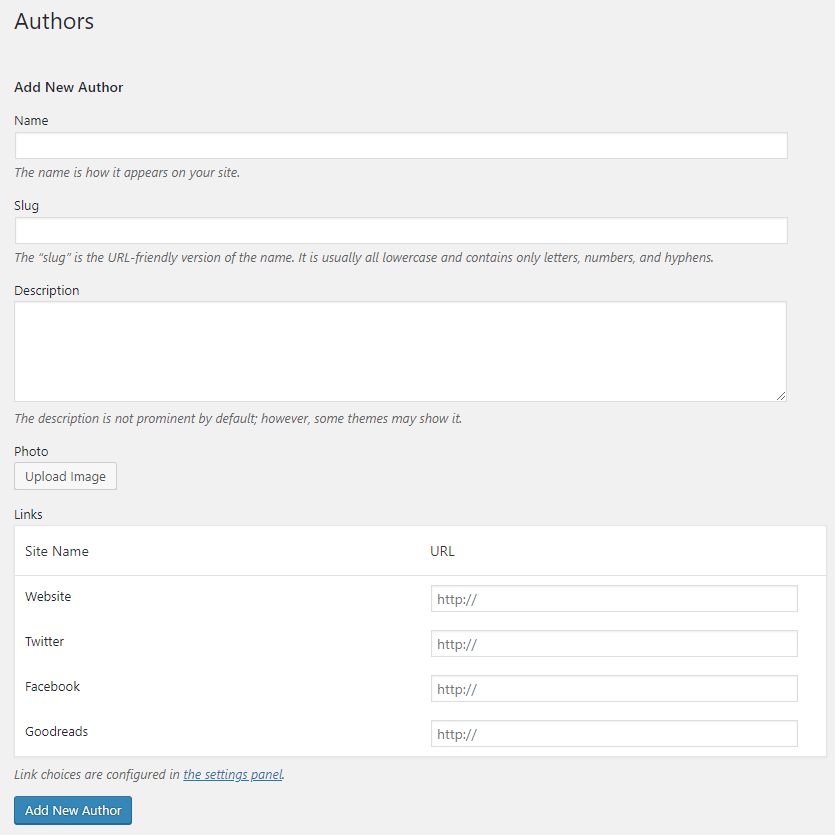The image size is (835, 835).
Task: Click 'Link choices are configured in' text
Action: tap(97, 774)
